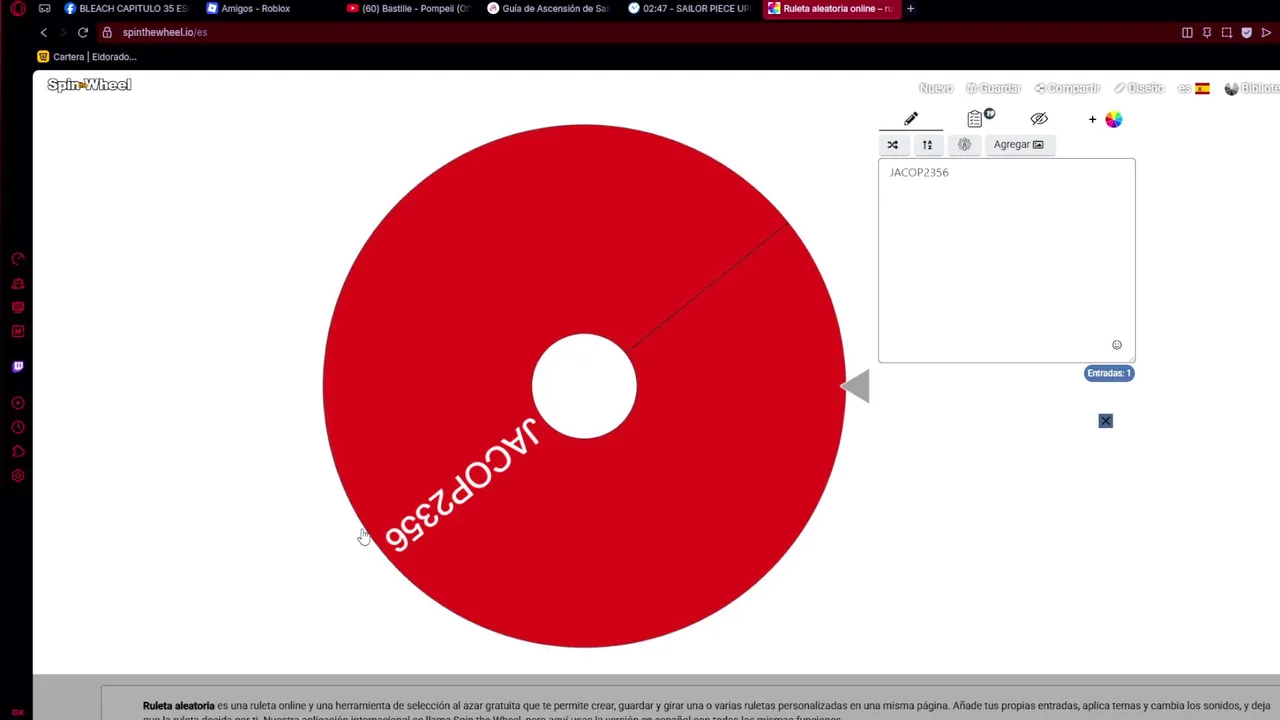Open the send-flow arrow icon
The image size is (1280, 720).
click(1266, 32)
